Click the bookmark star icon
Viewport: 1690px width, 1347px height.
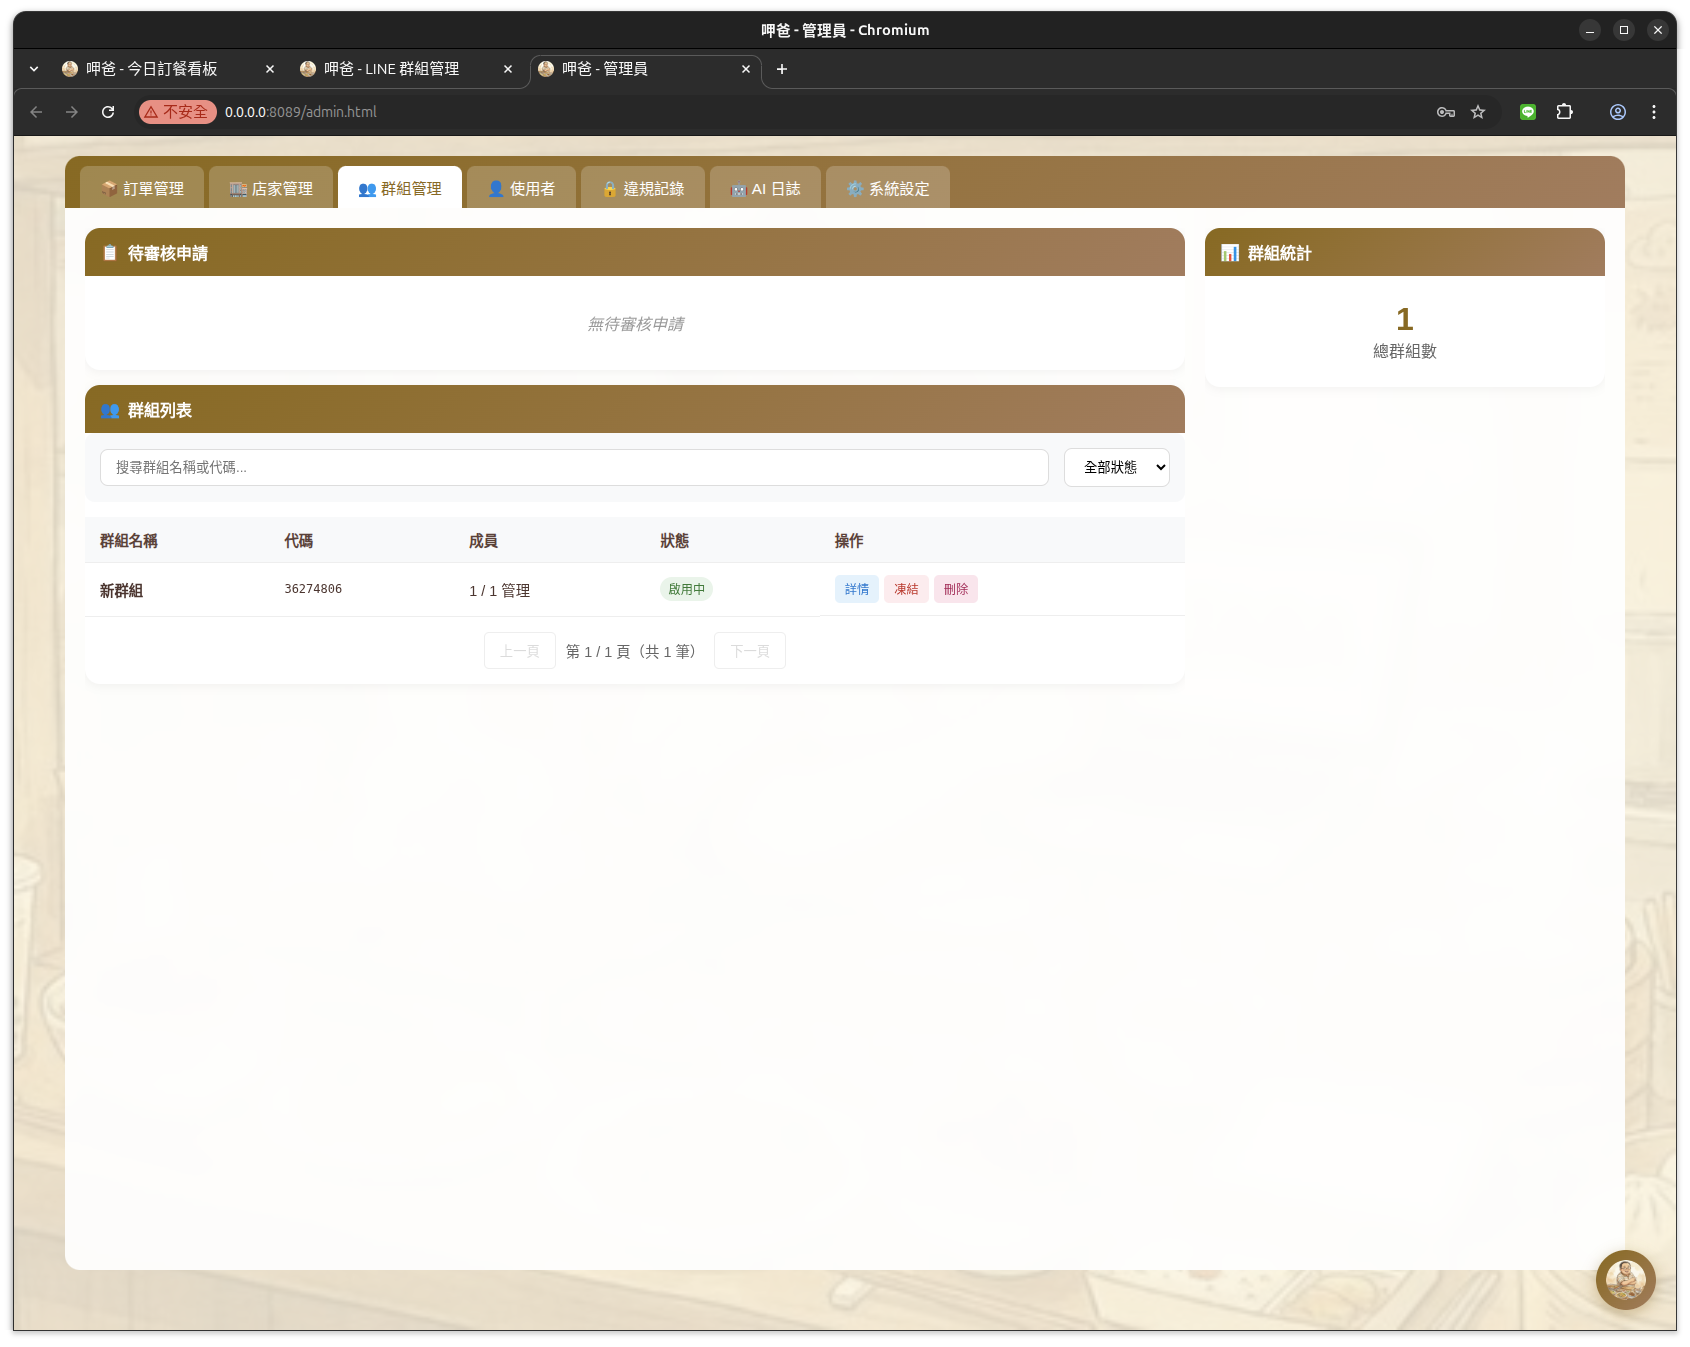click(x=1478, y=112)
